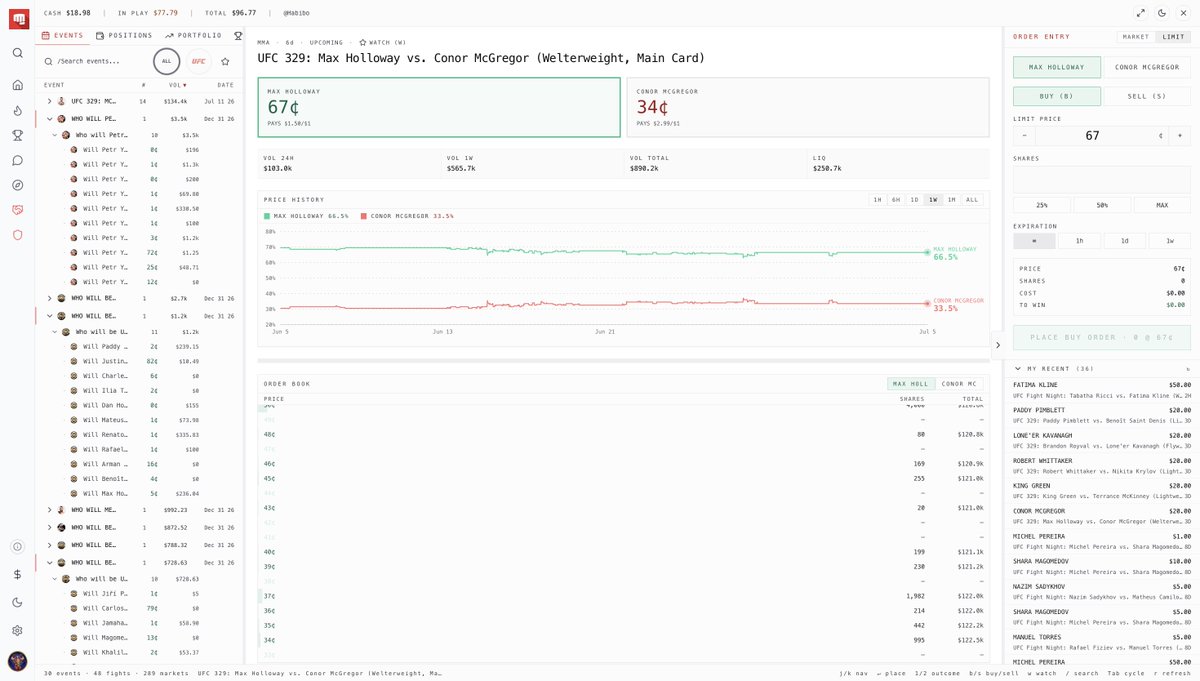Collapse order panel with right chevron handle

[997, 345]
